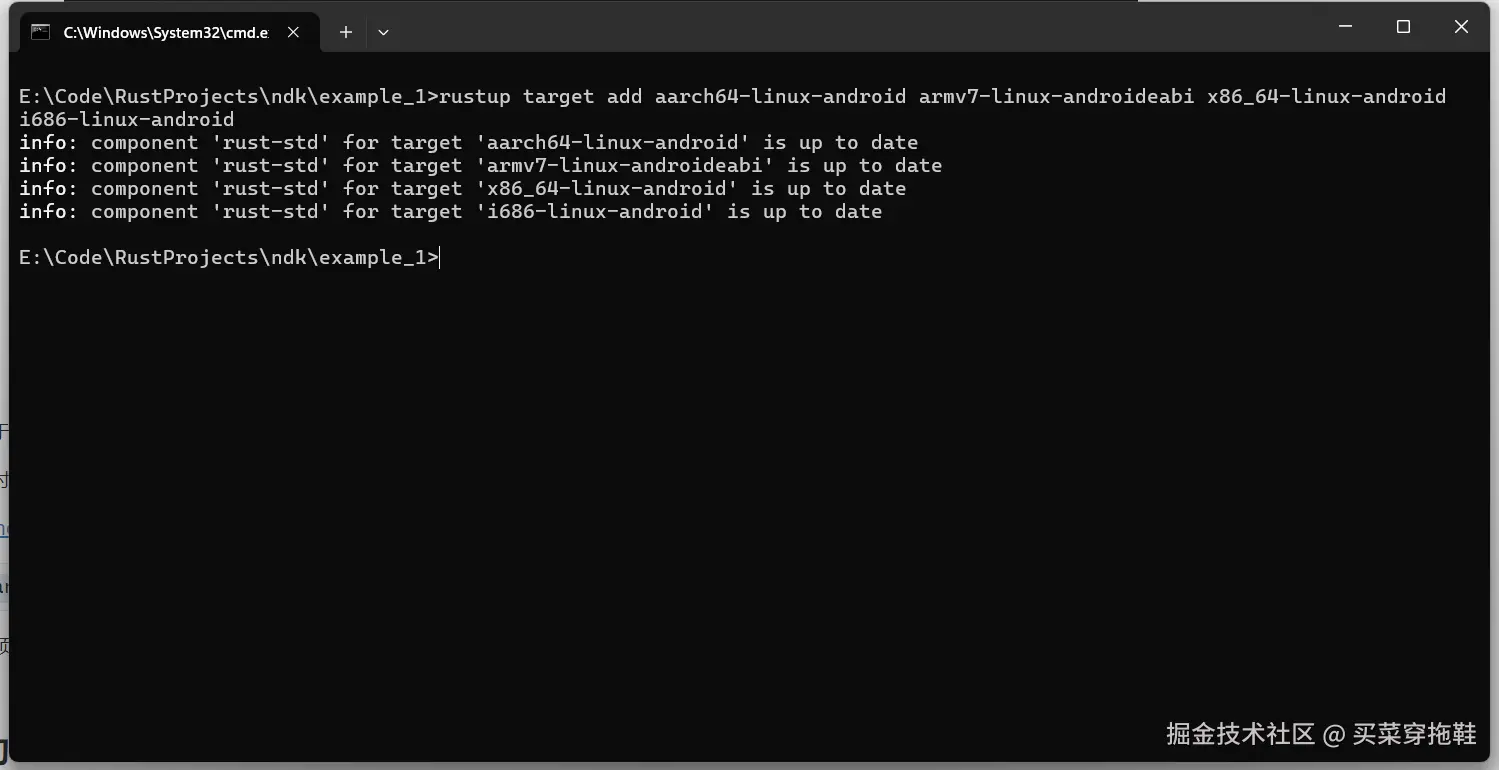Select the C:\Windows\System32\cmd.exe tab title
The width and height of the screenshot is (1499, 770).
(x=166, y=32)
